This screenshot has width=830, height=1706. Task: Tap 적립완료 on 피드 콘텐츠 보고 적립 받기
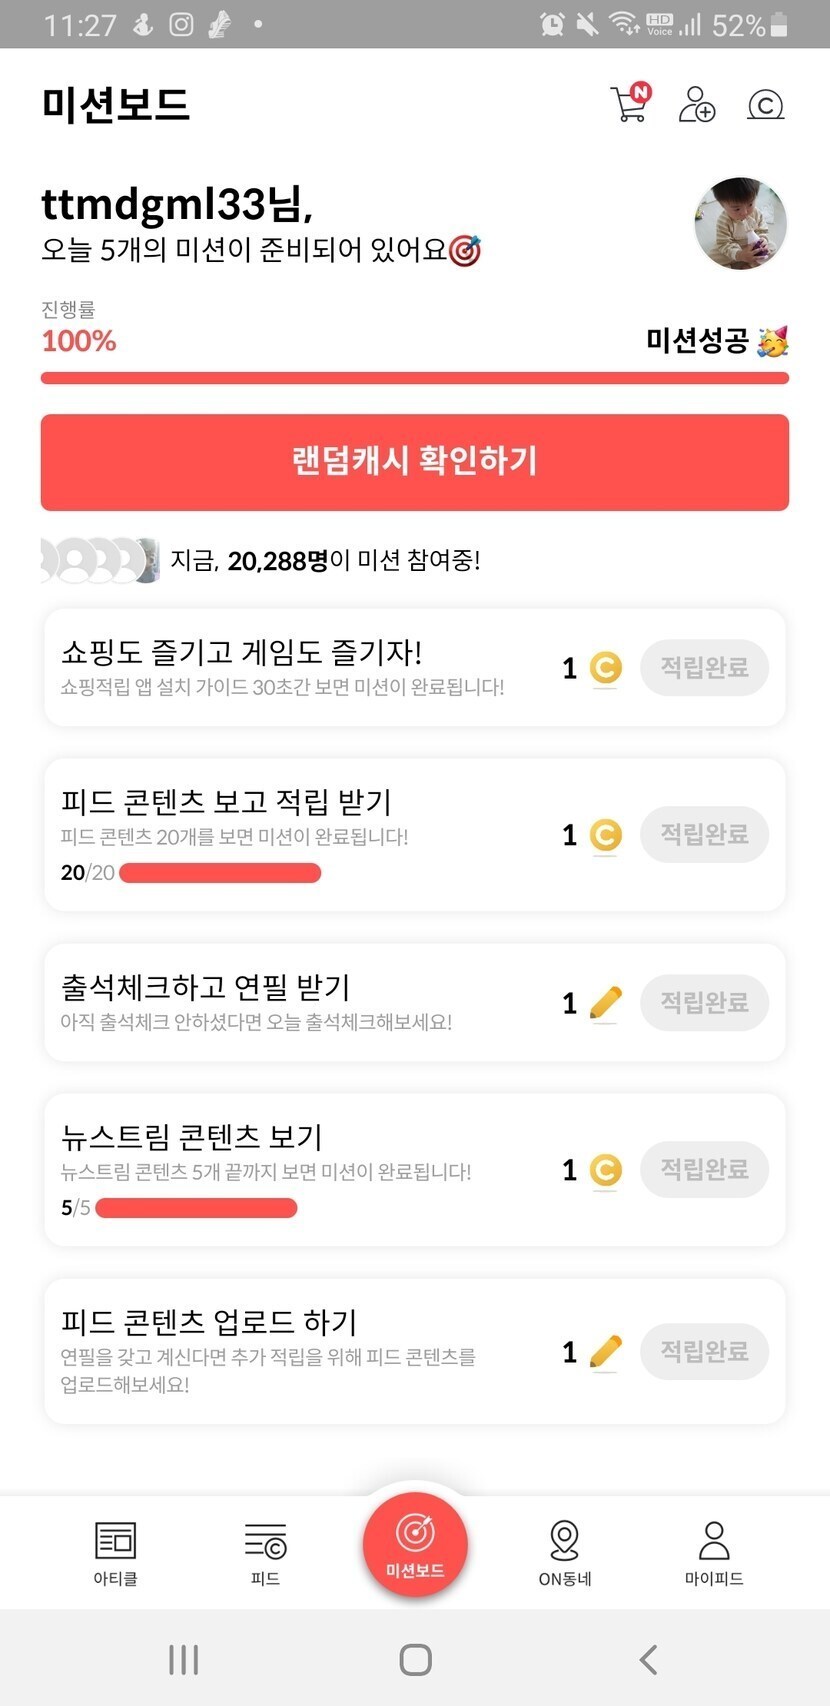(x=704, y=834)
